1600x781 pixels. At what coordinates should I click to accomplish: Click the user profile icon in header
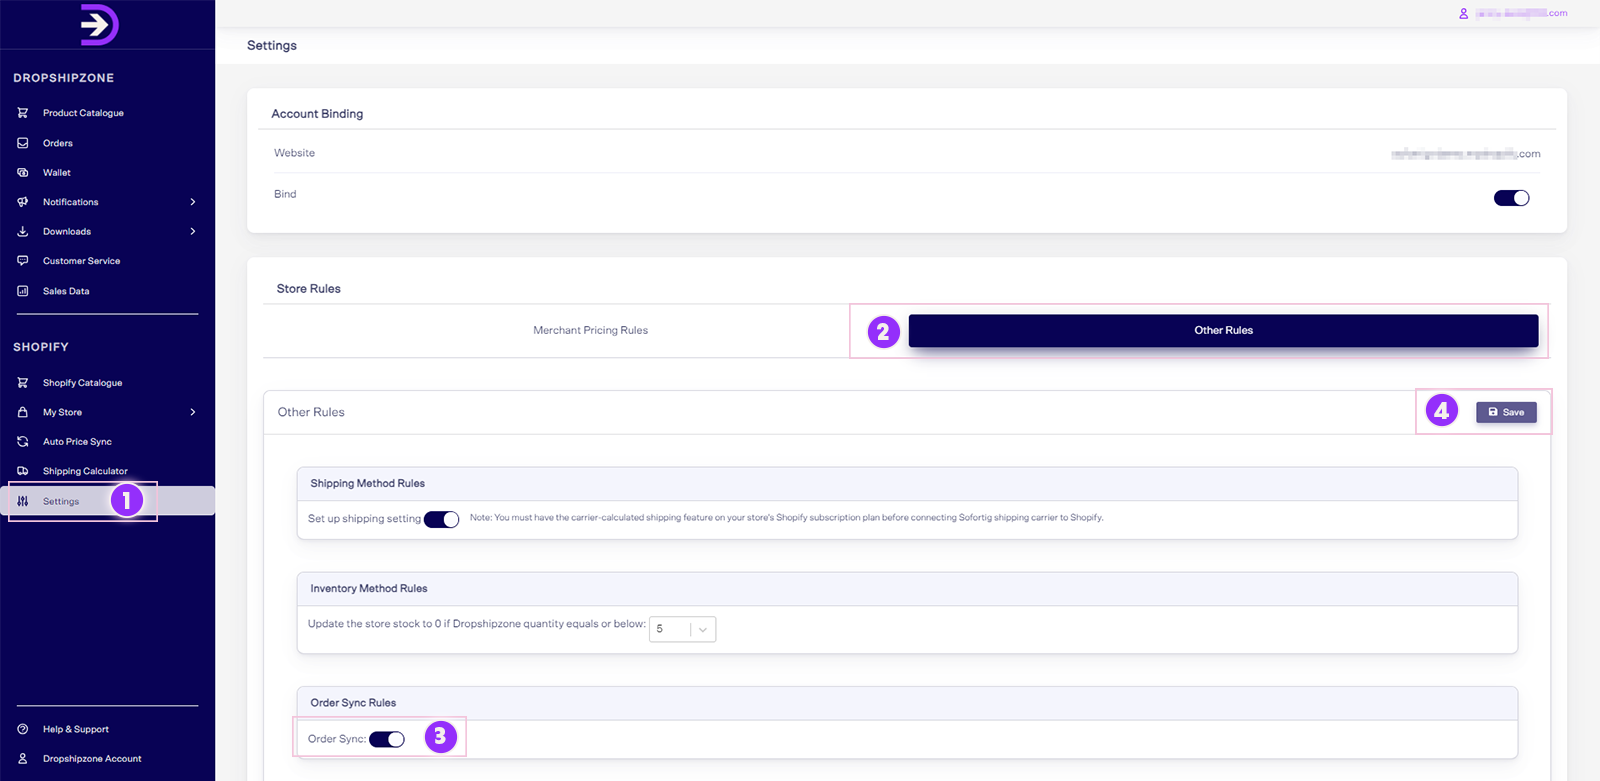coord(1463,13)
